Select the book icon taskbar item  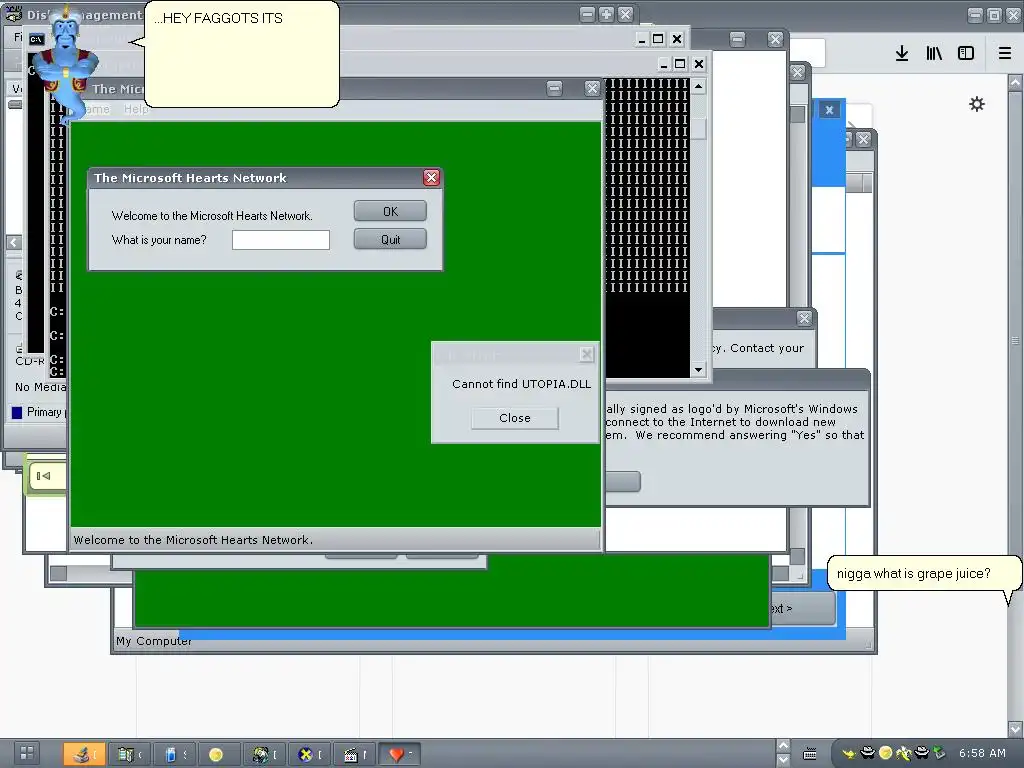pyautogui.click(x=128, y=754)
